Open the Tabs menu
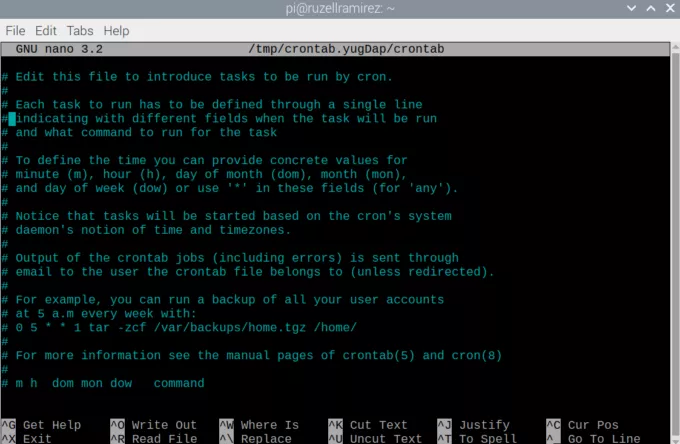680x444 pixels. (x=80, y=31)
